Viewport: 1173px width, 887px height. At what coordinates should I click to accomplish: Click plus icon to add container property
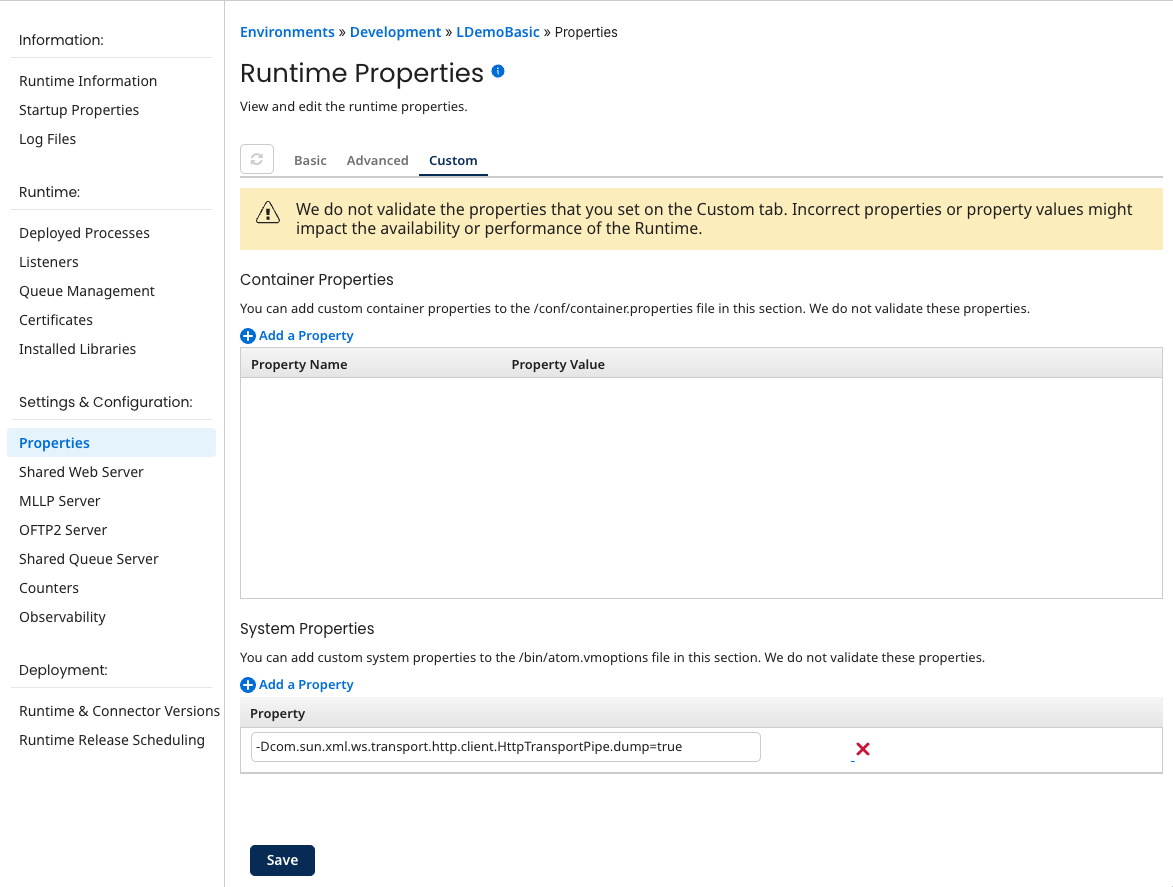(x=248, y=336)
